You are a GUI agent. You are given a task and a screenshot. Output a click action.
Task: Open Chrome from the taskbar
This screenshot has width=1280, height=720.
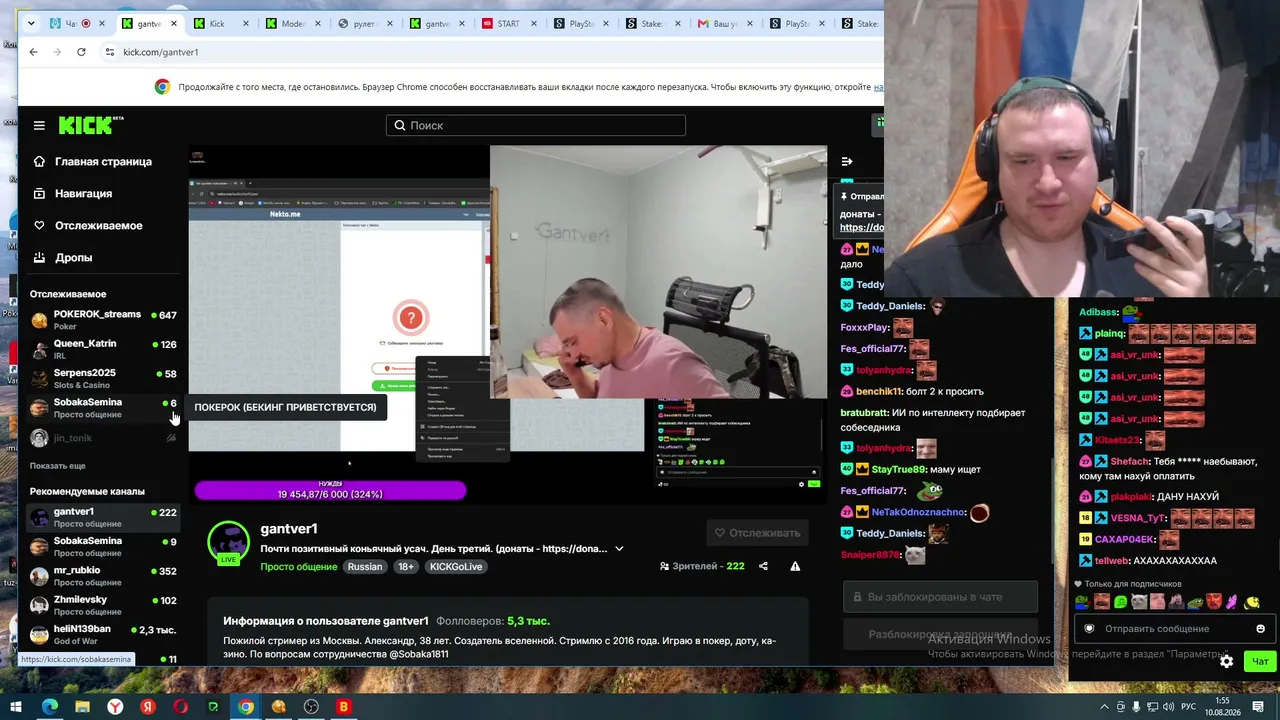[x=246, y=707]
